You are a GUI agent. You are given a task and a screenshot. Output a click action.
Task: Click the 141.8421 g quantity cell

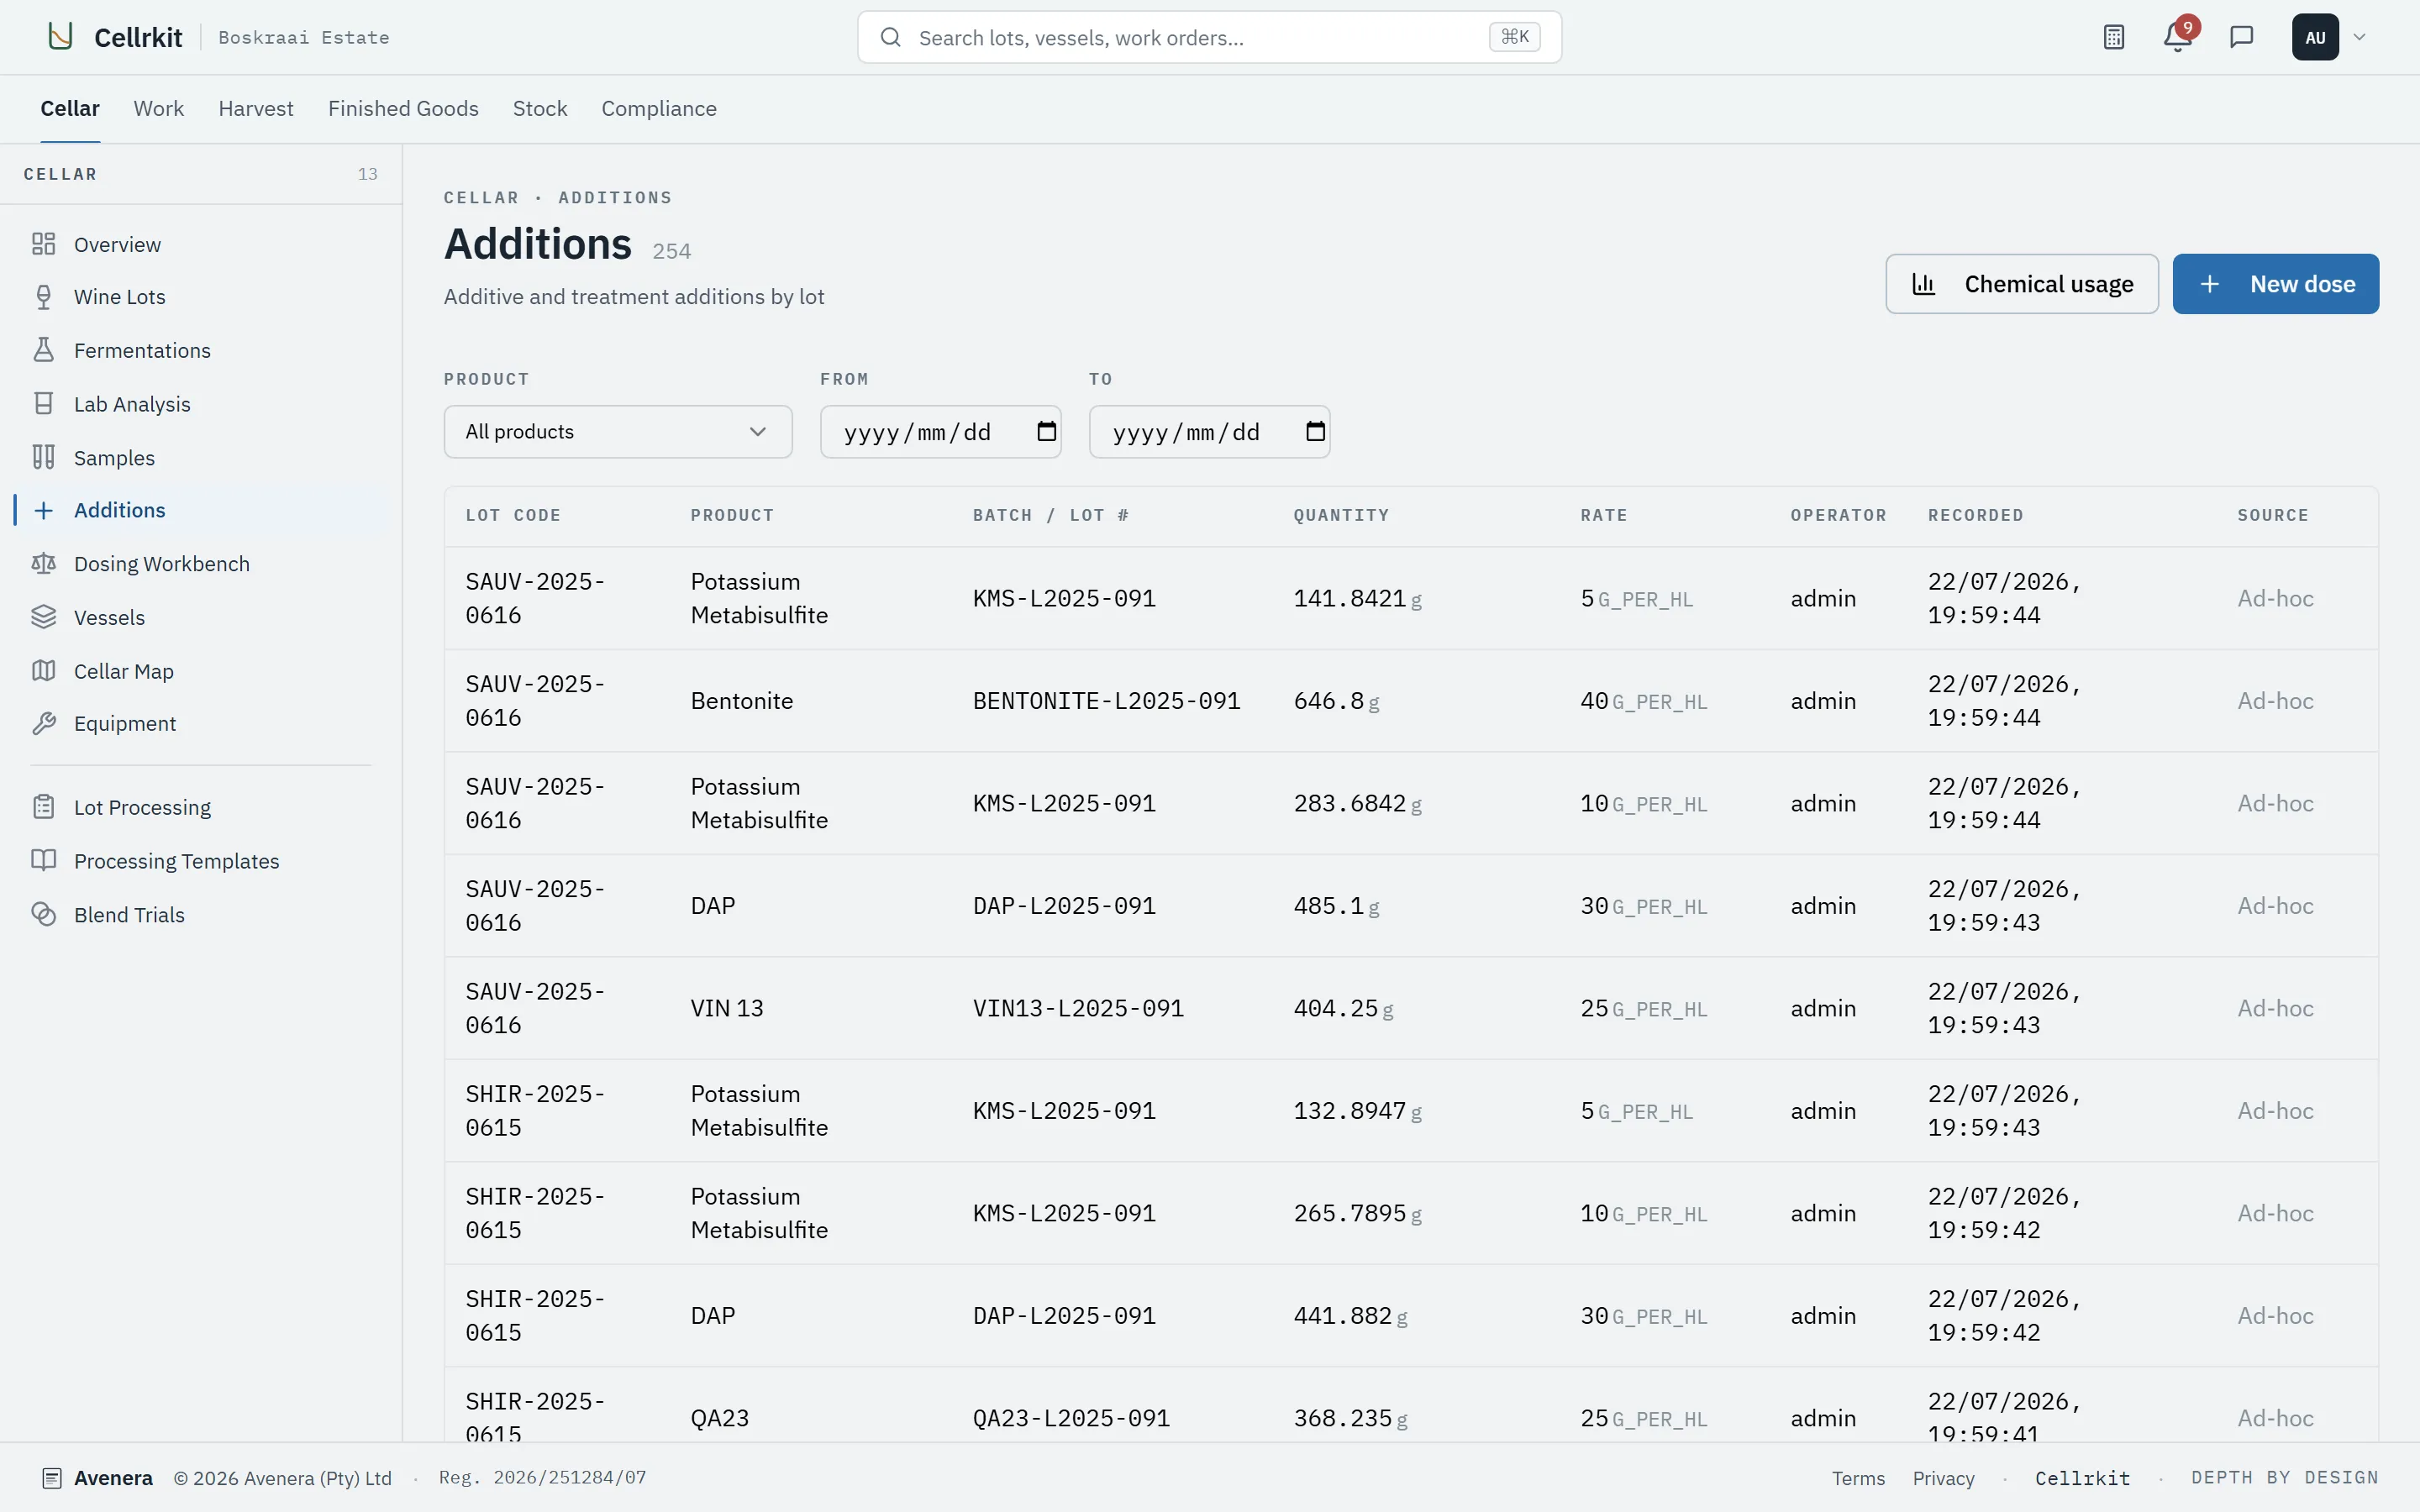click(x=1357, y=598)
